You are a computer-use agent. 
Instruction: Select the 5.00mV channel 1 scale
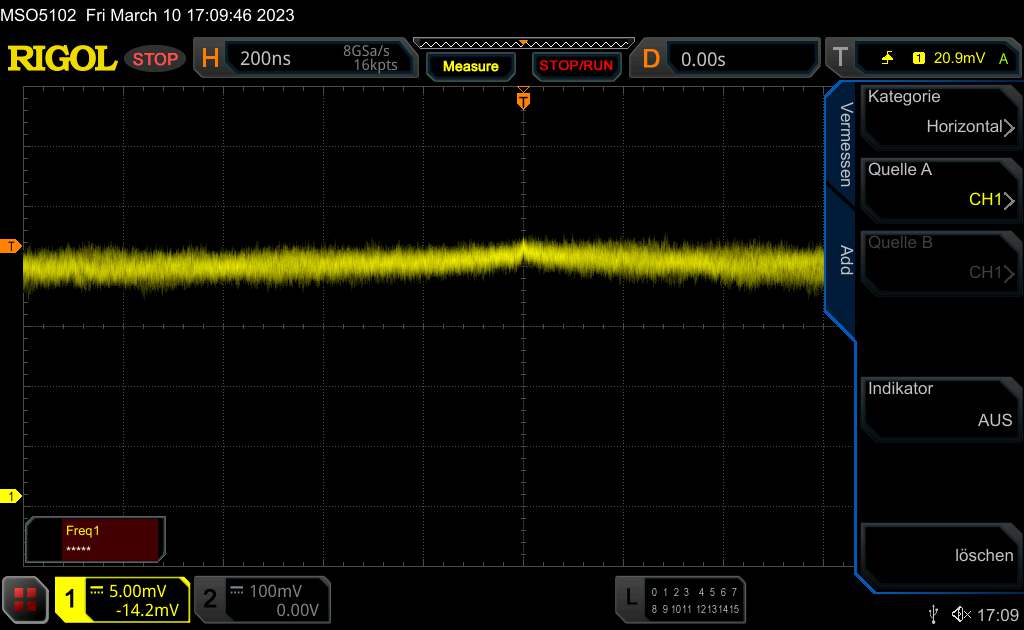137,591
